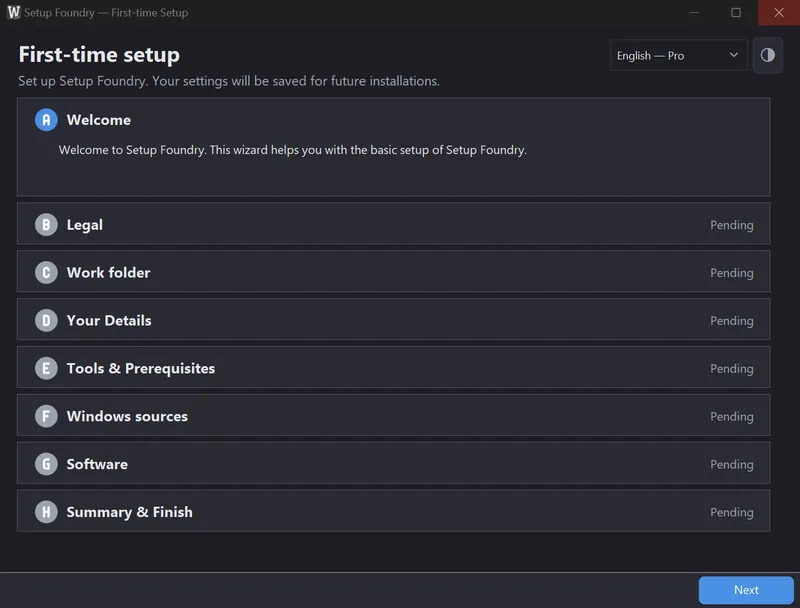Select the step G badge for Software

click(46, 464)
